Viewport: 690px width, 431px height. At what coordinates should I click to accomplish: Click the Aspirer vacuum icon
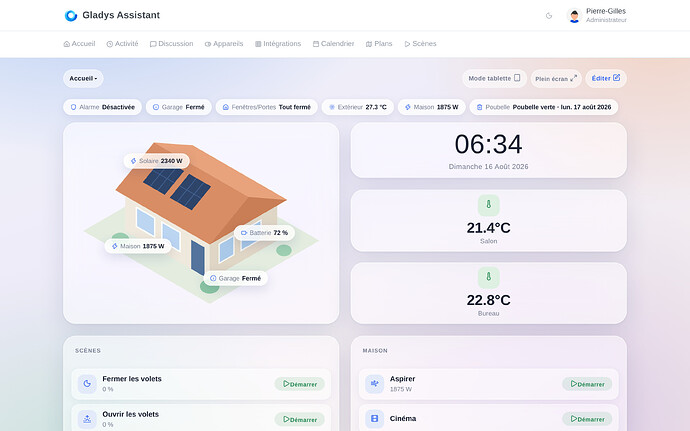coord(374,383)
